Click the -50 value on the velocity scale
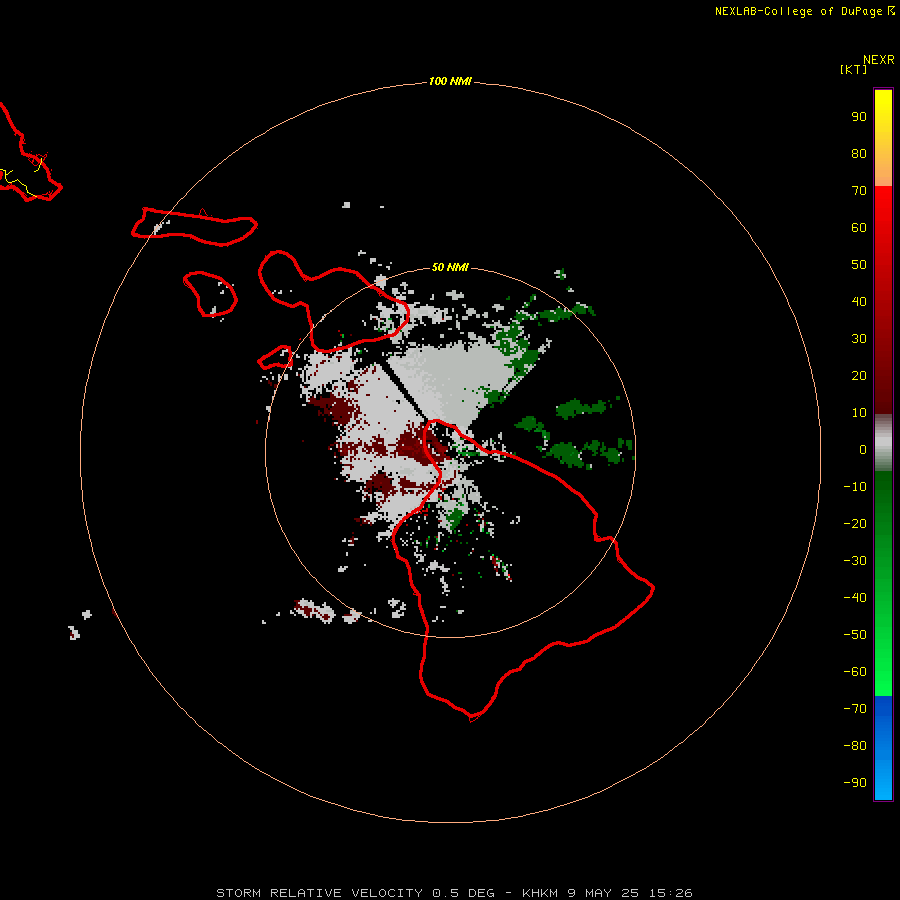This screenshot has width=900, height=900. [x=855, y=635]
